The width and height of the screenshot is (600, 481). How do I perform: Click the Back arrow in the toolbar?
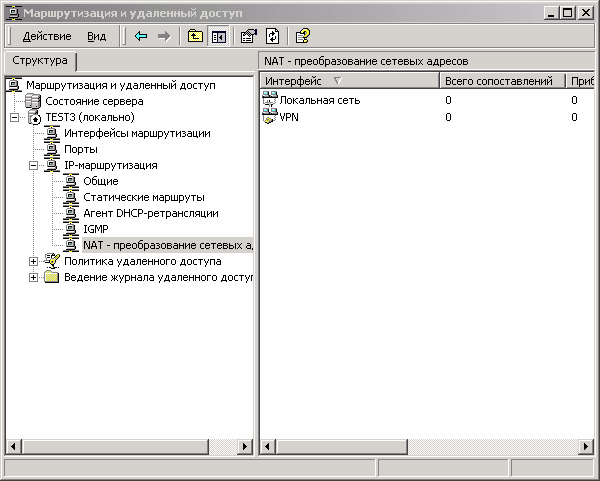tap(141, 36)
